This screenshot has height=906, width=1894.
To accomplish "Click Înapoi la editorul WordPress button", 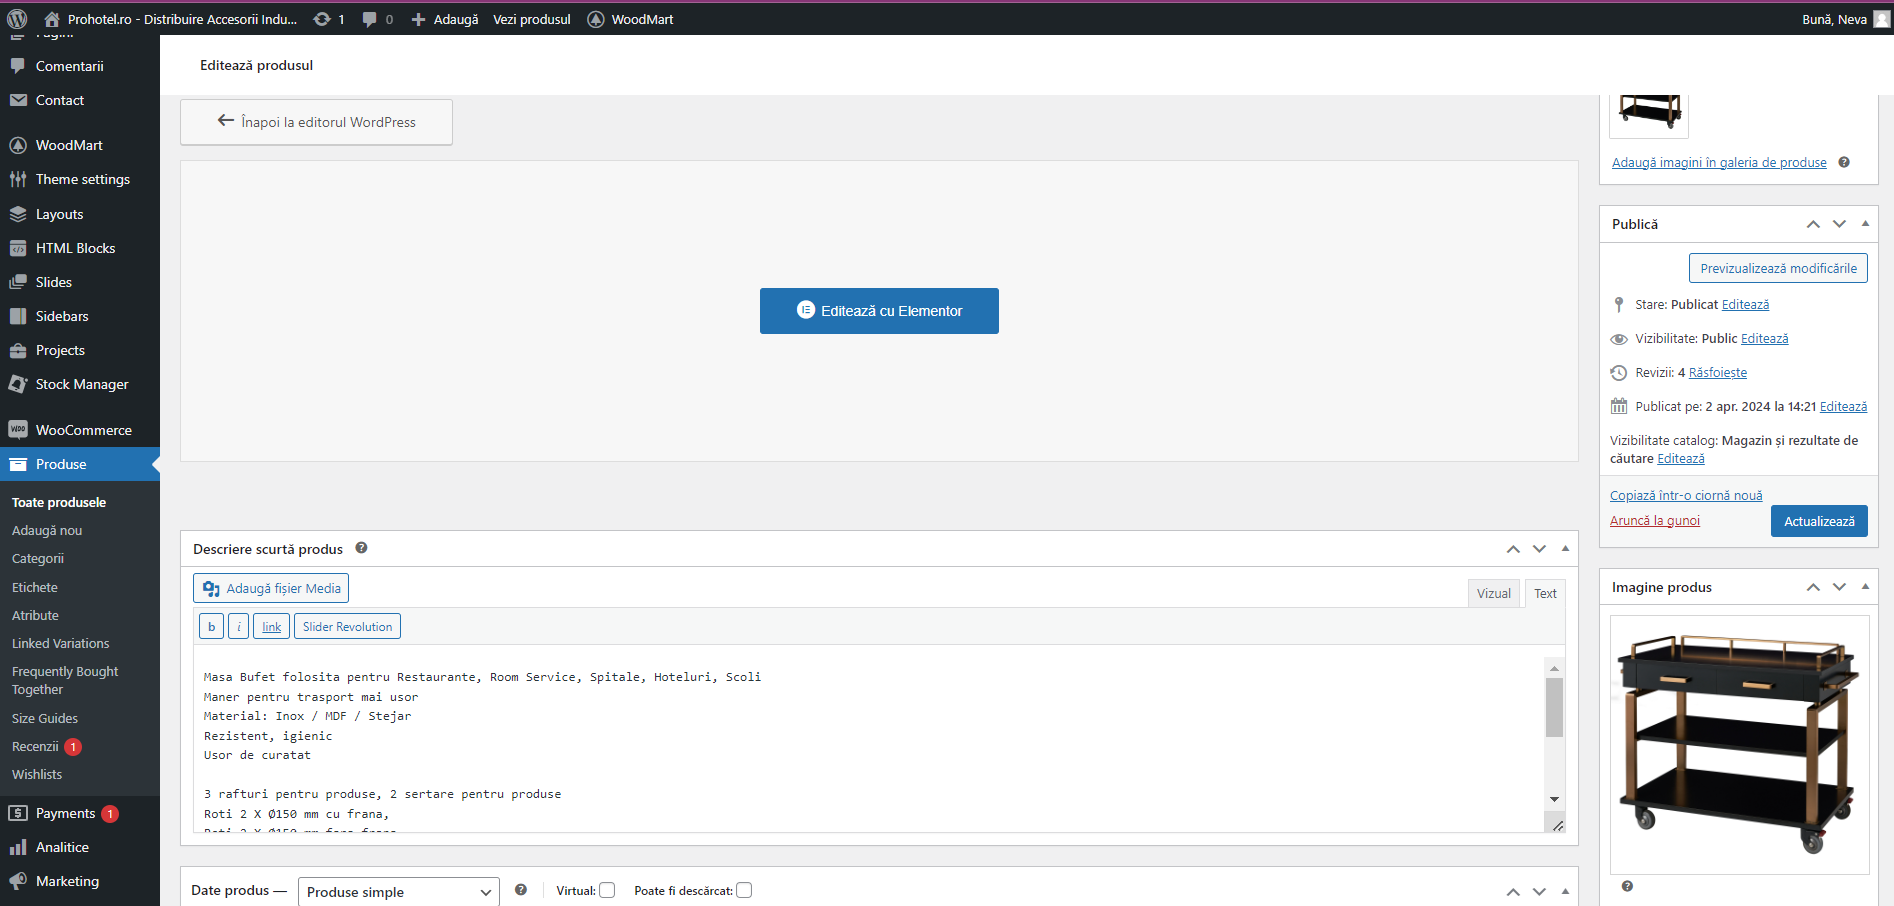I will pyautogui.click(x=316, y=122).
